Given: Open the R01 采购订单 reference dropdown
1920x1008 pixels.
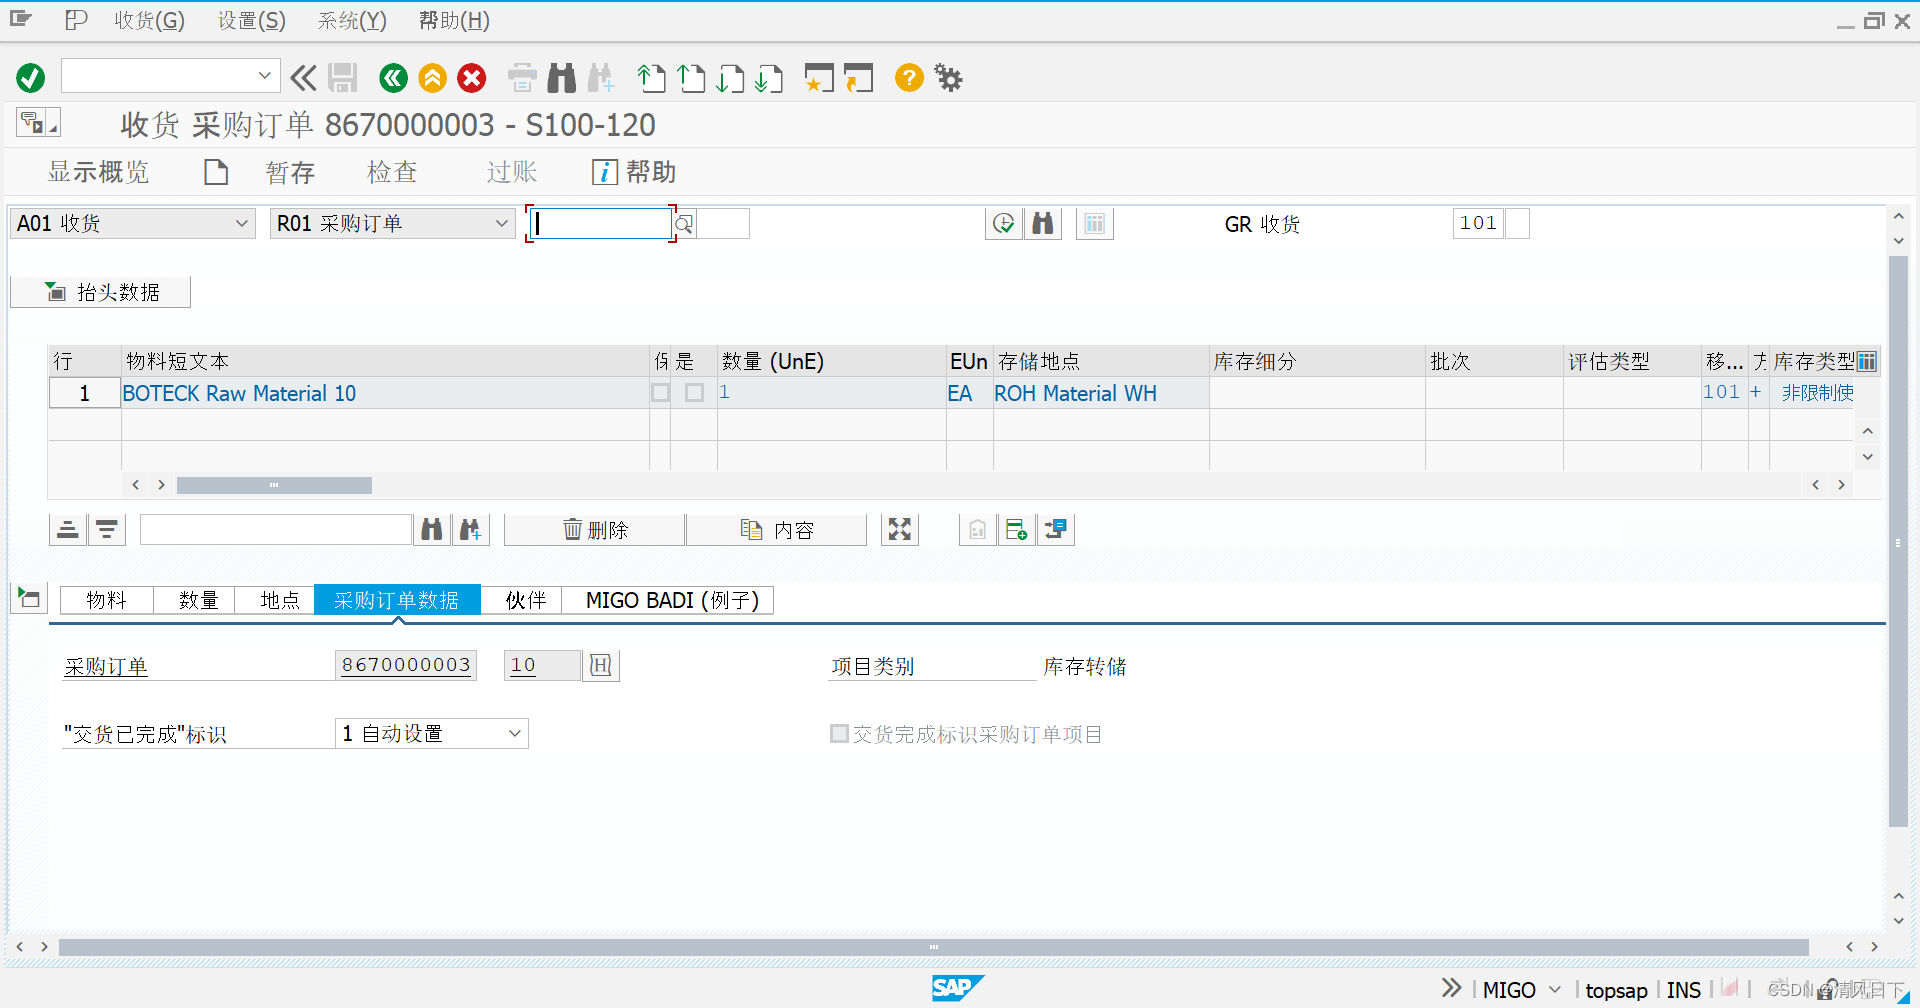Looking at the screenshot, I should pyautogui.click(x=501, y=223).
